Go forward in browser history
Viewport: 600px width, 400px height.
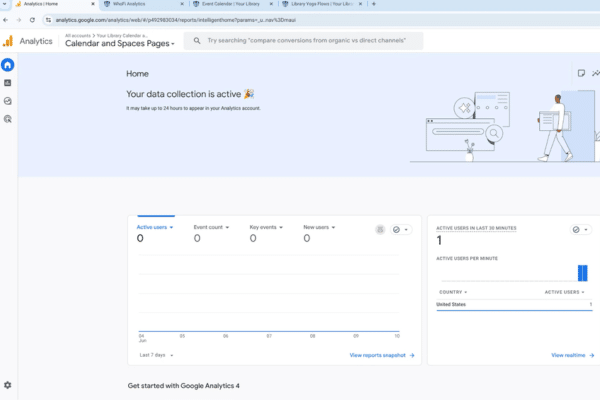(19, 20)
